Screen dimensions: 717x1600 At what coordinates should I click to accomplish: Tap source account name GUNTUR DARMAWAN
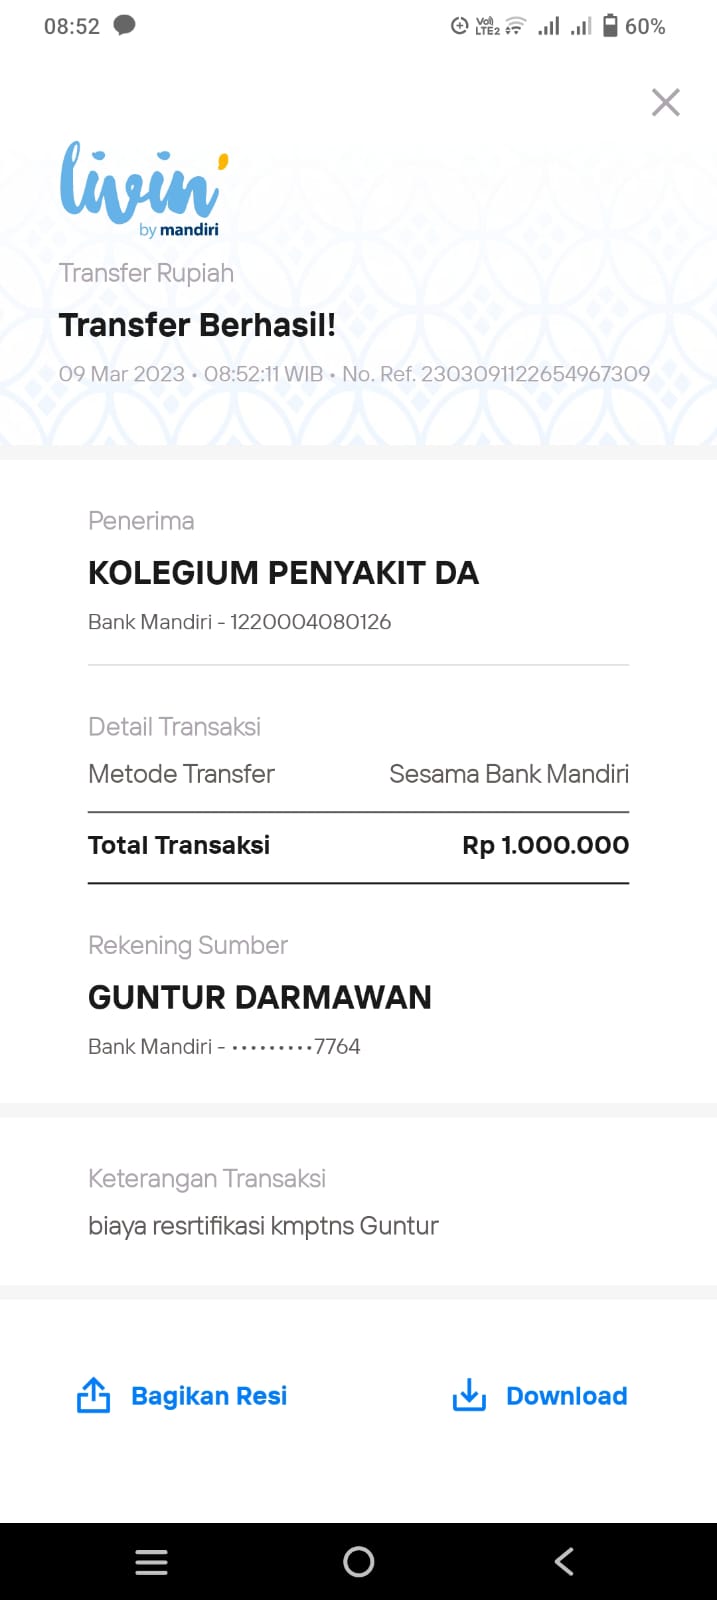[260, 997]
